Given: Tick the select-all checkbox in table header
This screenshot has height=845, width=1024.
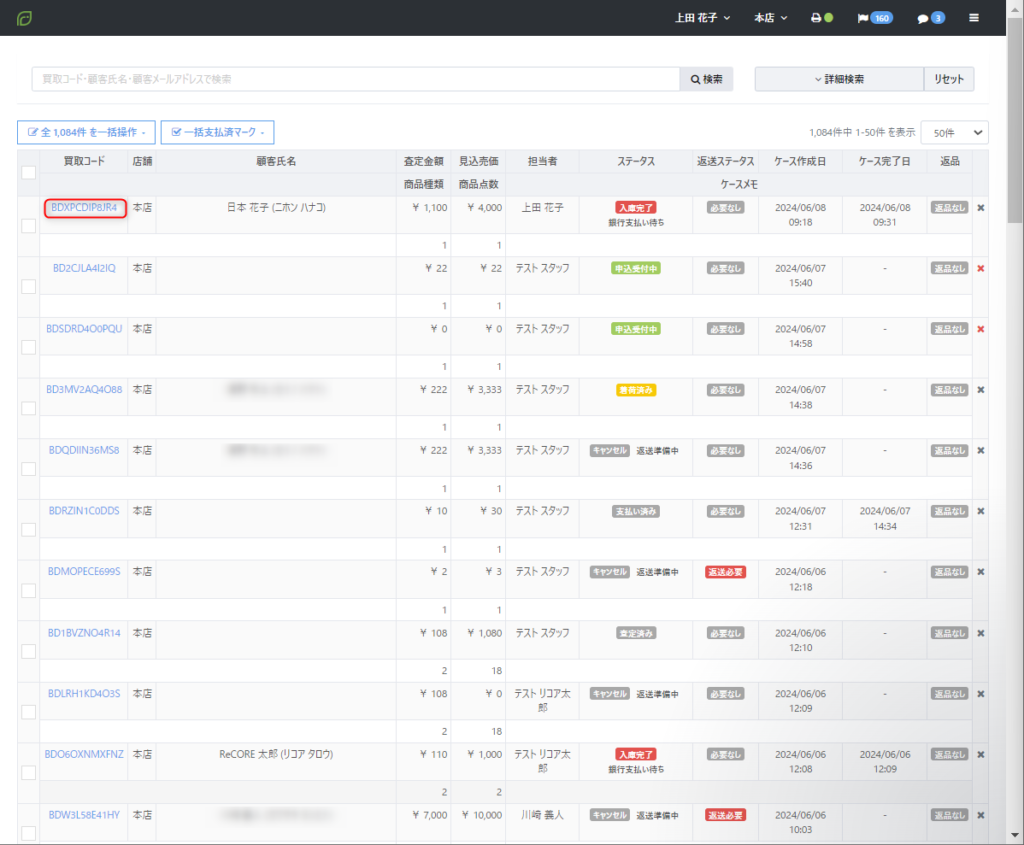Looking at the screenshot, I should pos(29,172).
